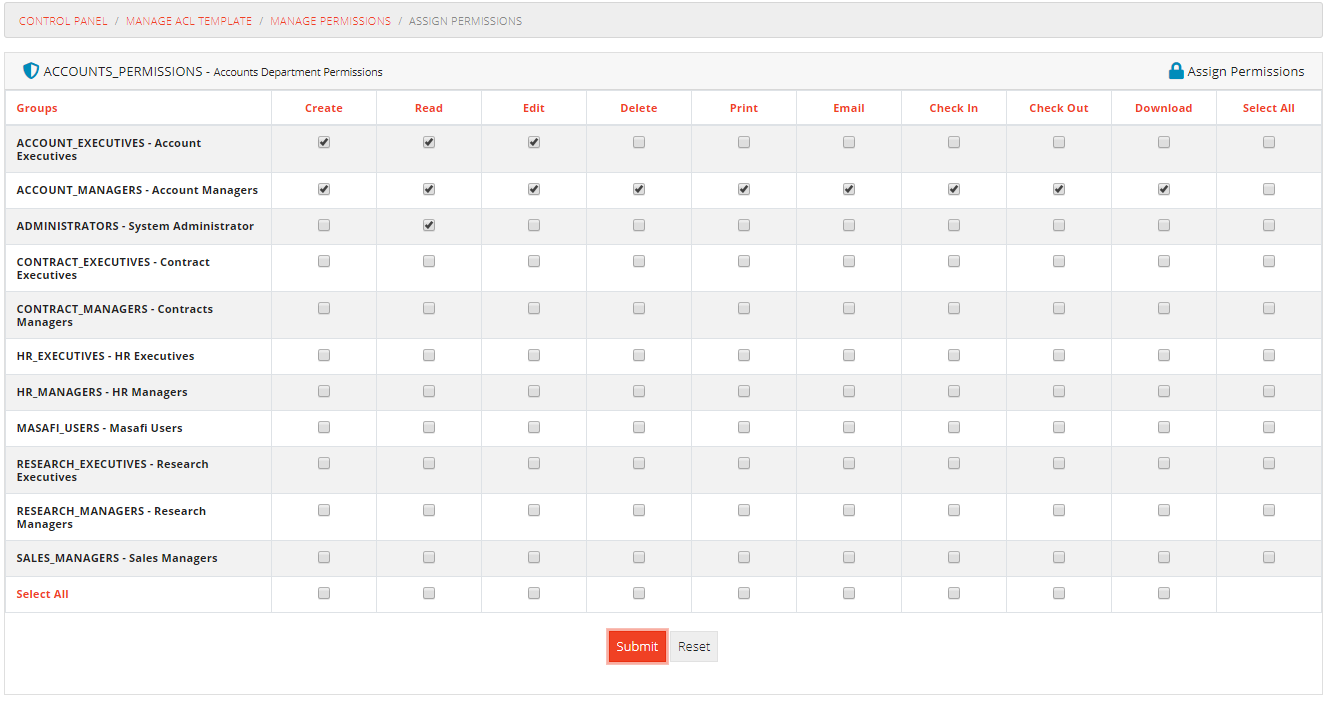Click the Groups column header
The height and width of the screenshot is (706, 1328).
(x=37, y=108)
